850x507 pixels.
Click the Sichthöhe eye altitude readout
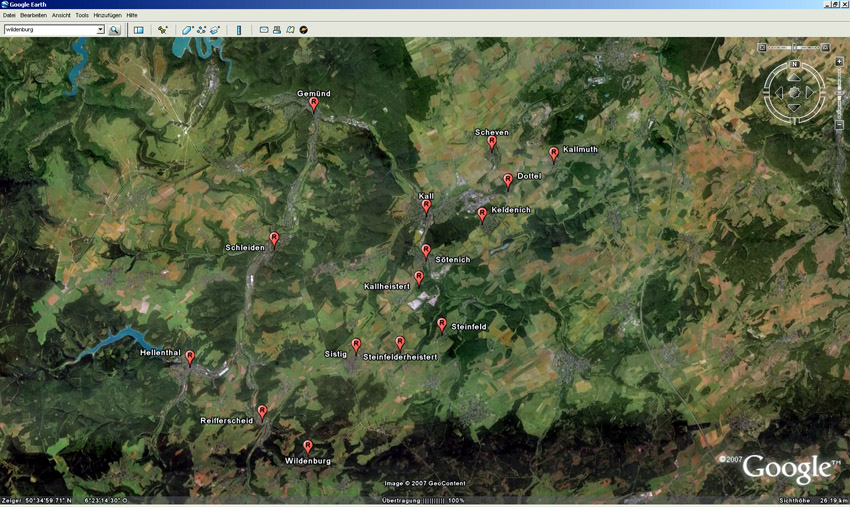pyautogui.click(x=813, y=500)
